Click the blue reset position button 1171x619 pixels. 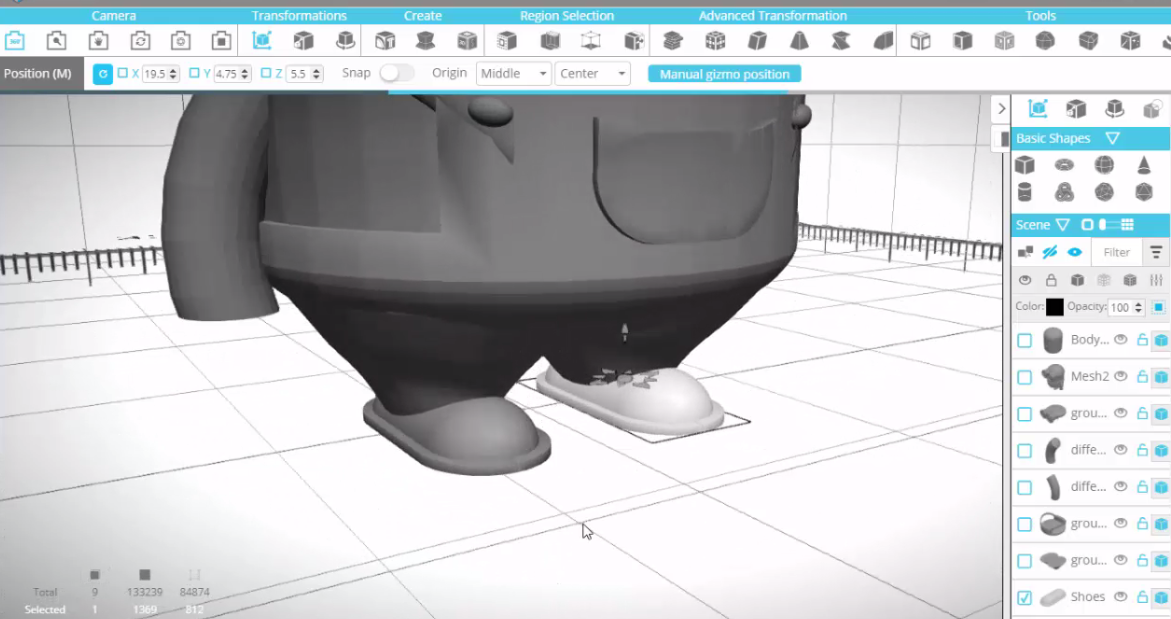point(103,74)
